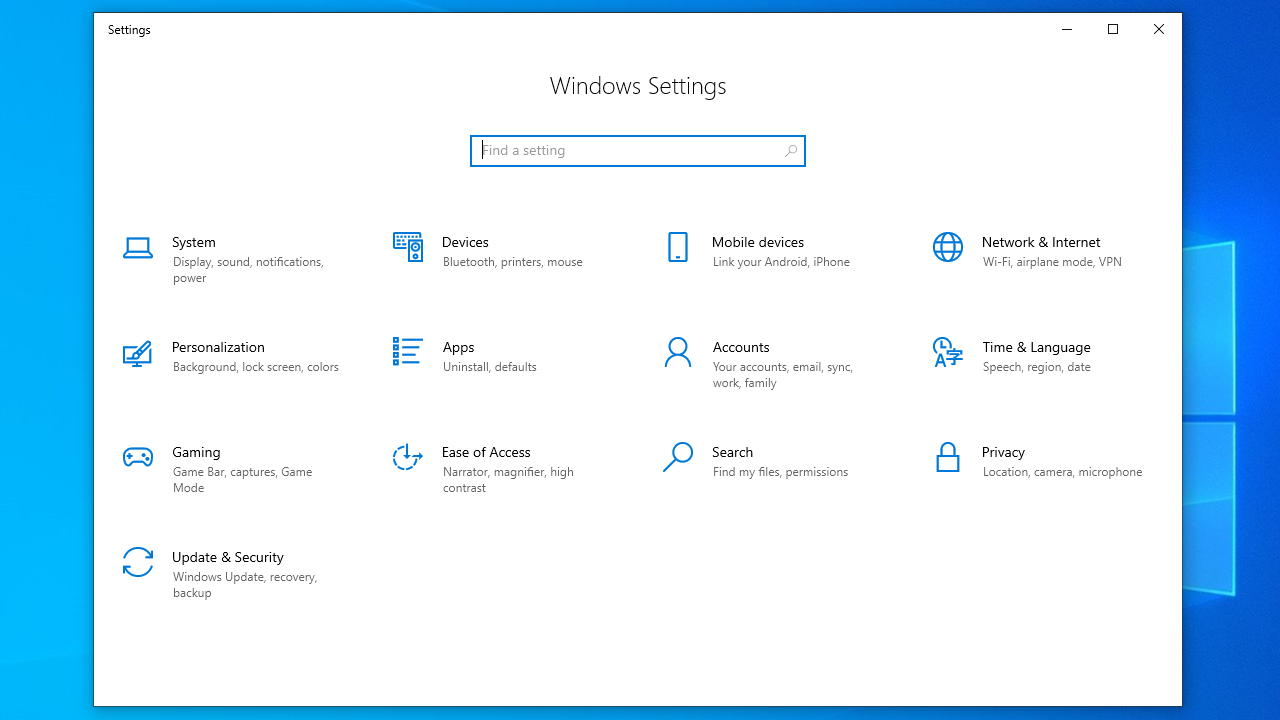
Task: Open the Network & Internet title
Action: pos(1041,242)
